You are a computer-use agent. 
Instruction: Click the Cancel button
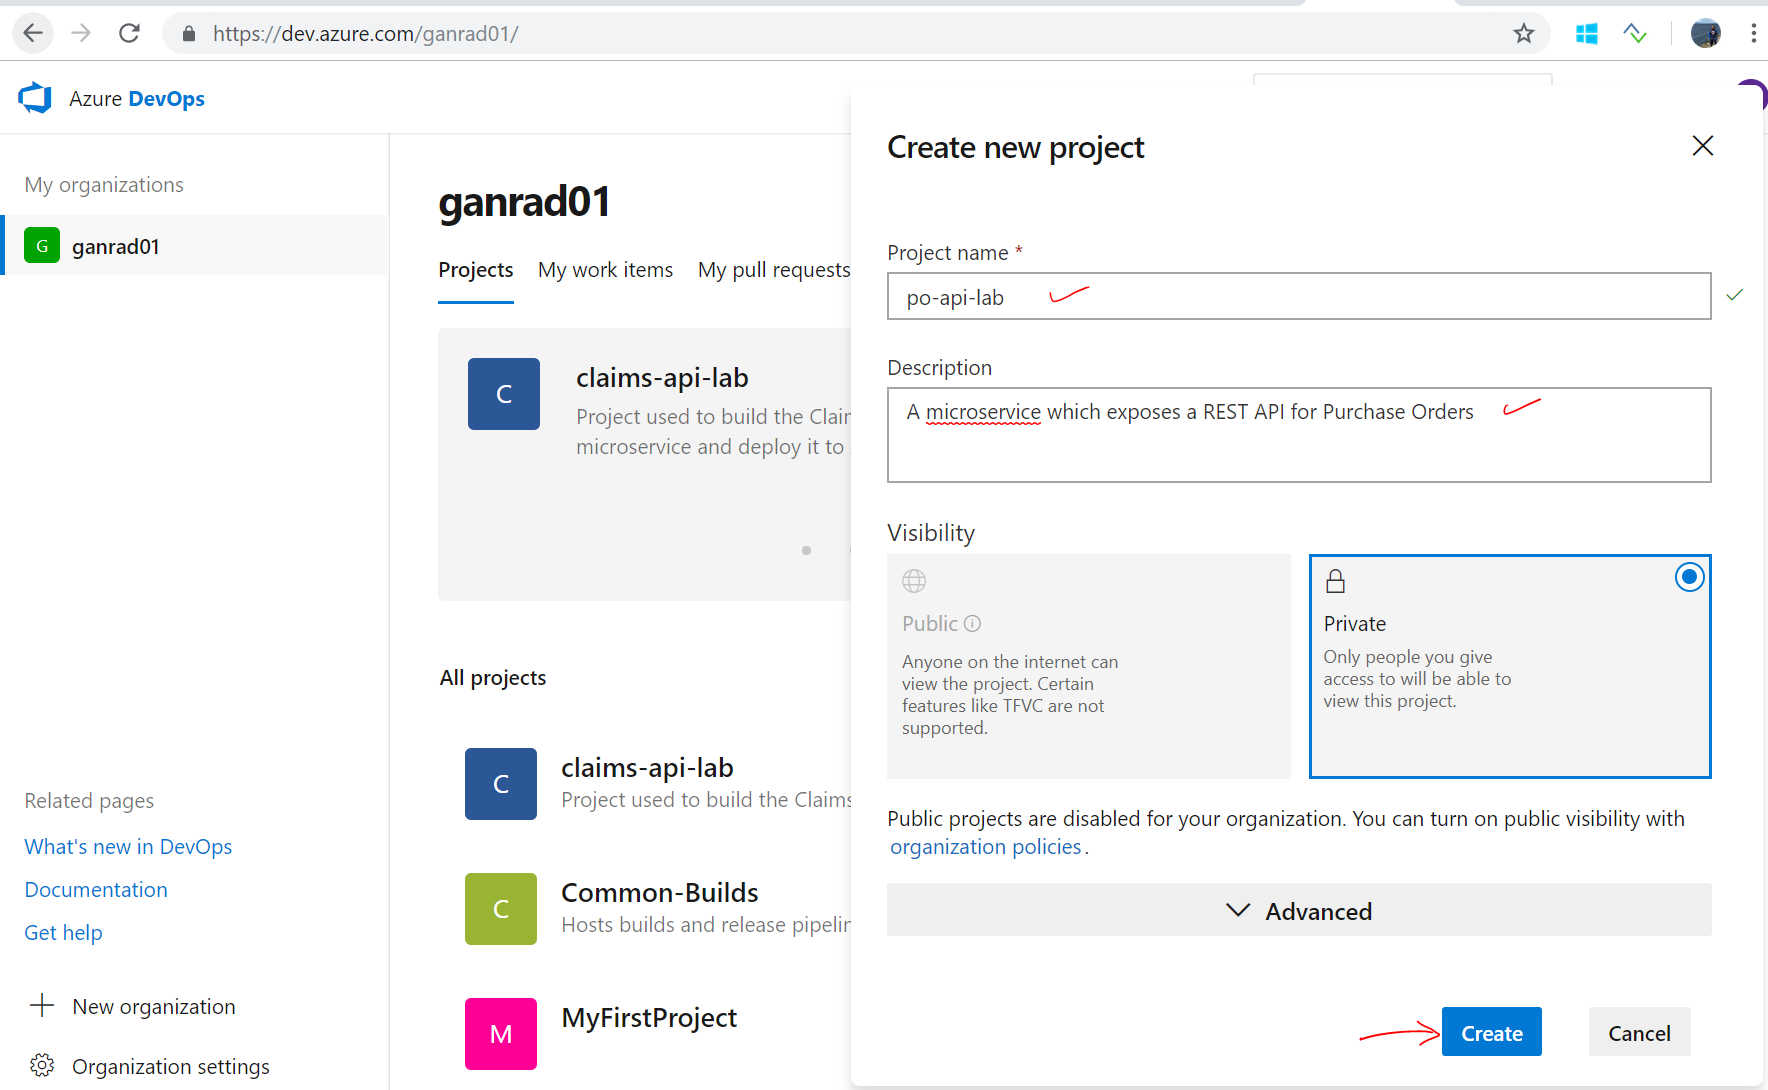pyautogui.click(x=1639, y=1032)
